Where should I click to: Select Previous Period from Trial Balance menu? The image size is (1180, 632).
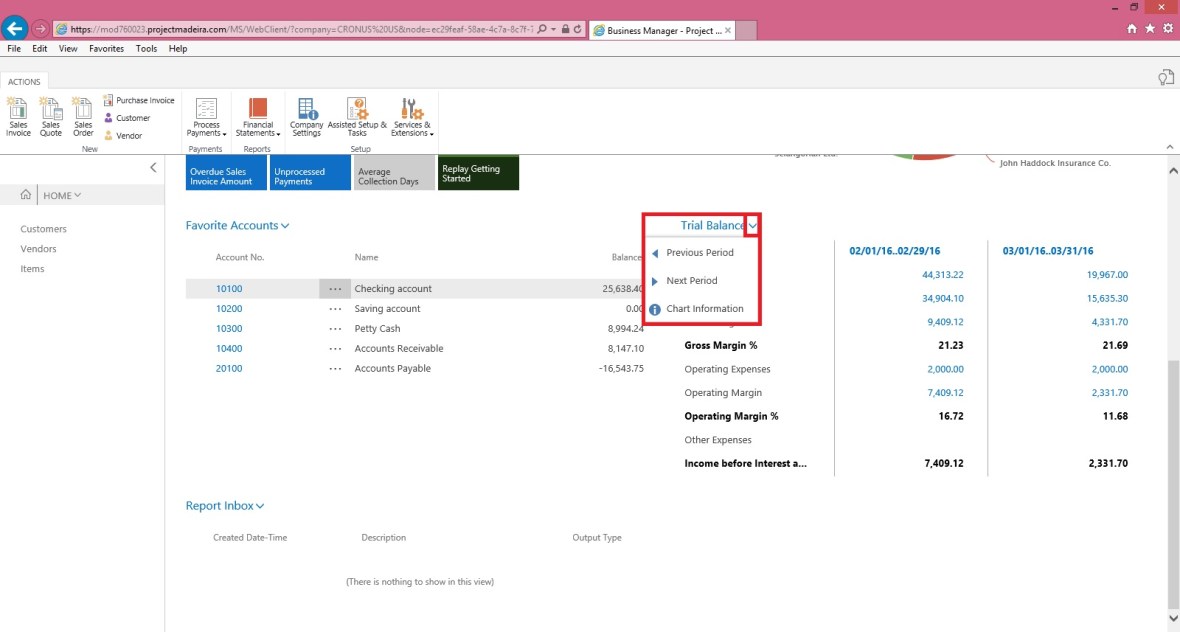click(x=699, y=253)
